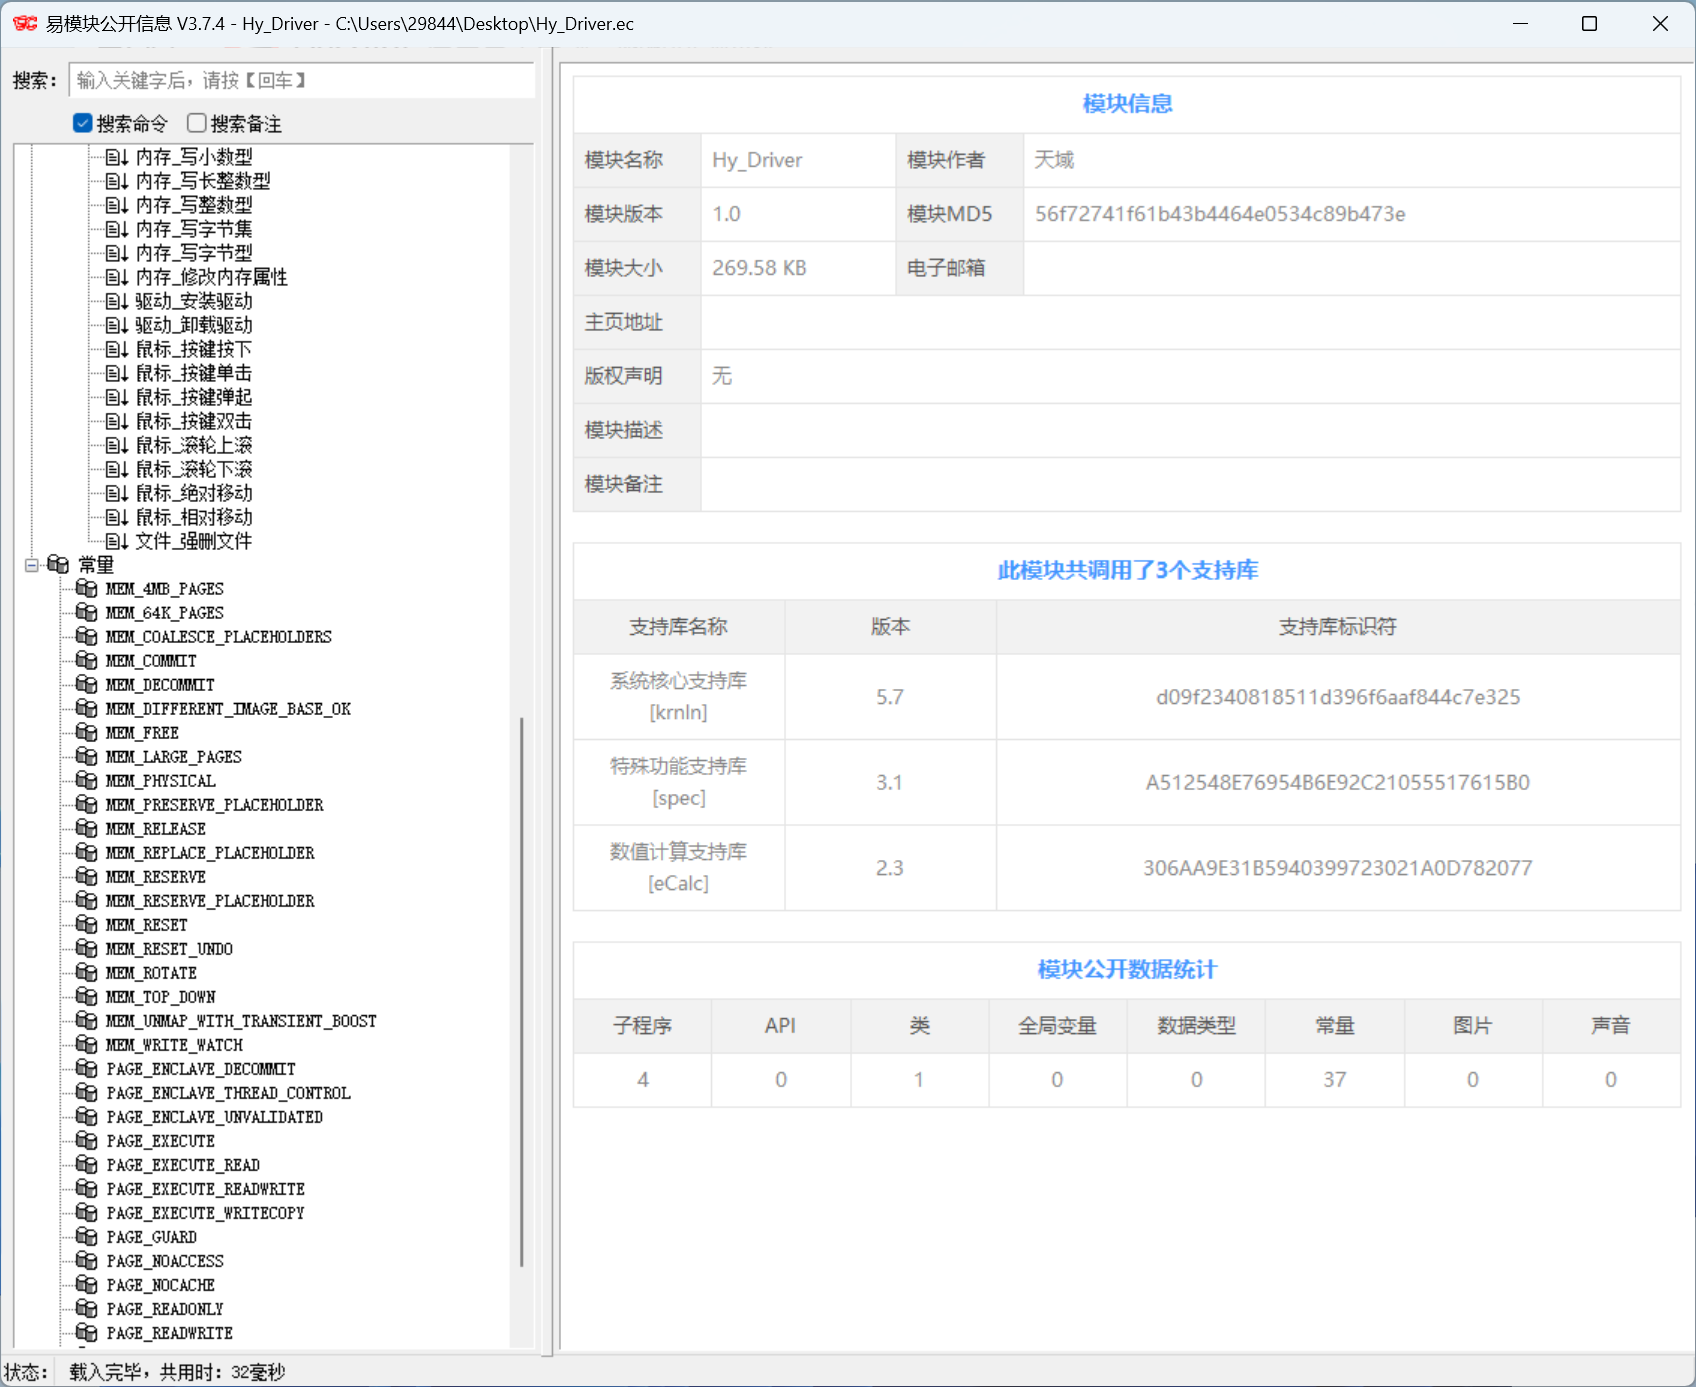The height and width of the screenshot is (1387, 1696).
Task: Select tree item 内存_写整数型
Action: [194, 205]
